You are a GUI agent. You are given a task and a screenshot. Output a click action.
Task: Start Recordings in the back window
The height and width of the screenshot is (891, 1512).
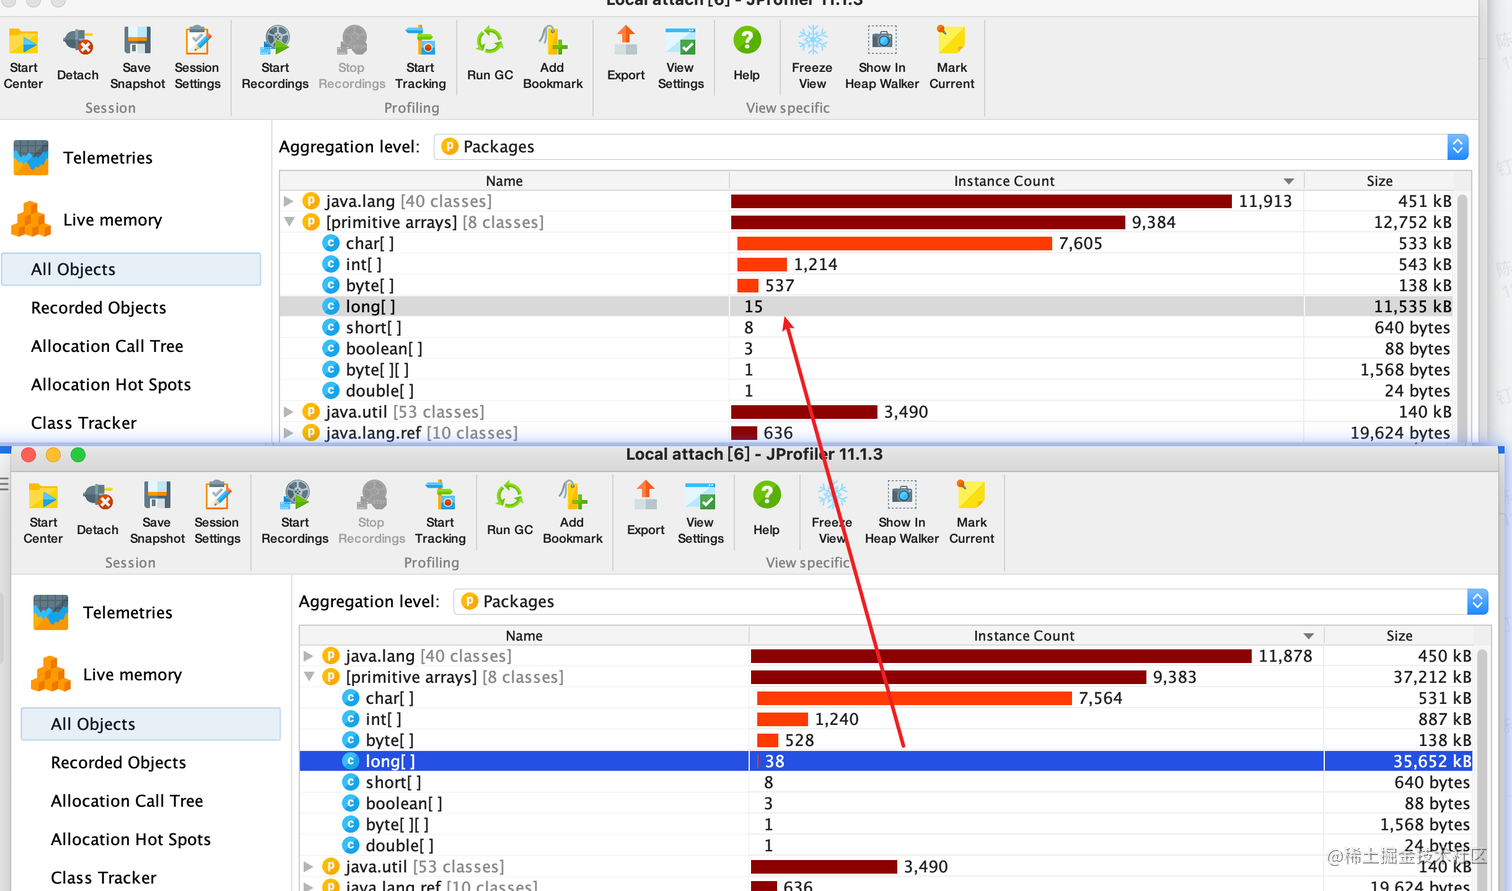275,56
